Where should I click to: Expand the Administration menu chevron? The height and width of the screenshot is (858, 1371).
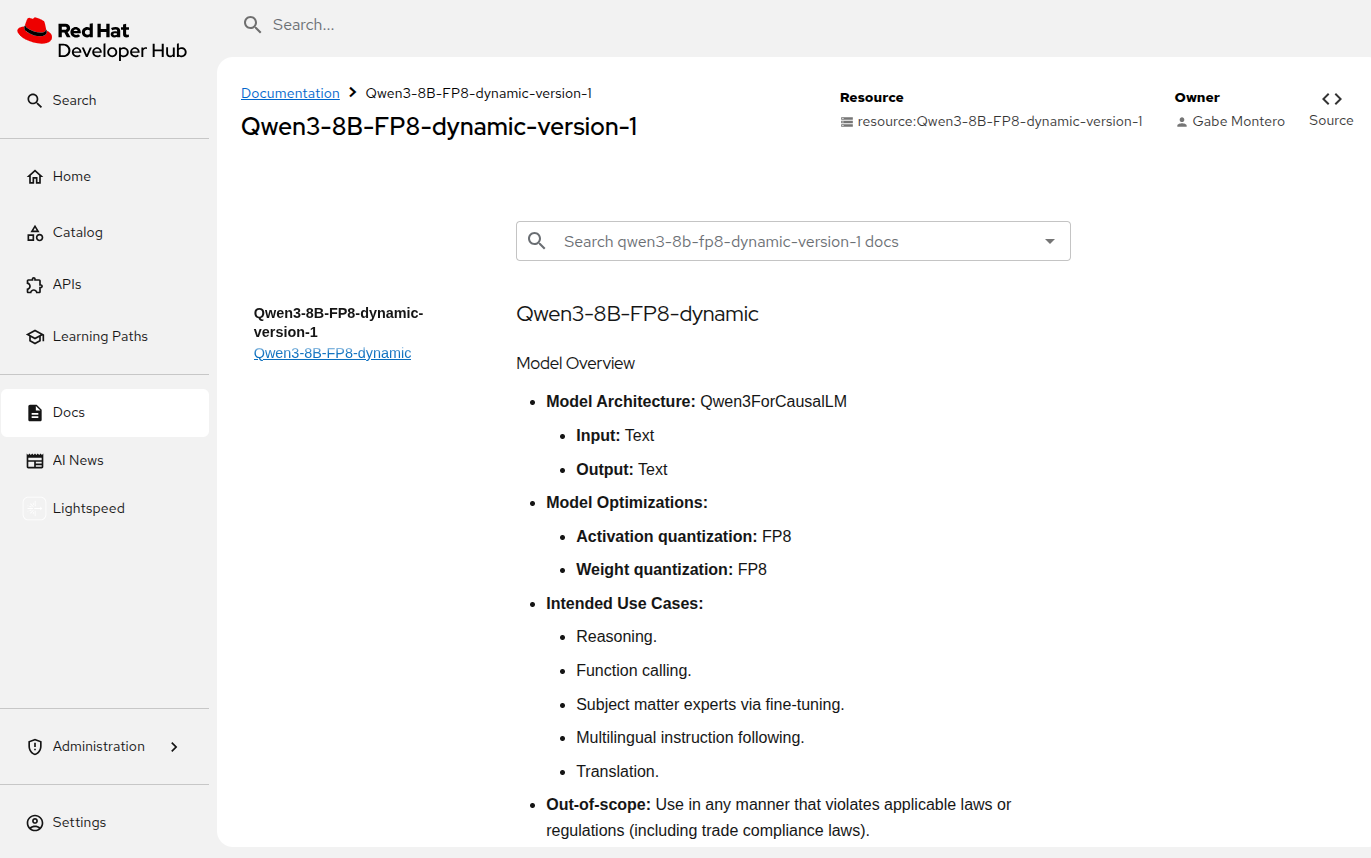click(174, 747)
